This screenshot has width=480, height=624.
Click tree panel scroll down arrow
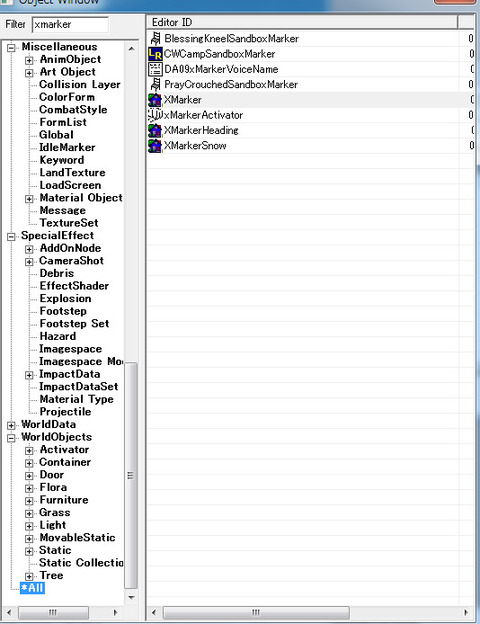coord(131,597)
